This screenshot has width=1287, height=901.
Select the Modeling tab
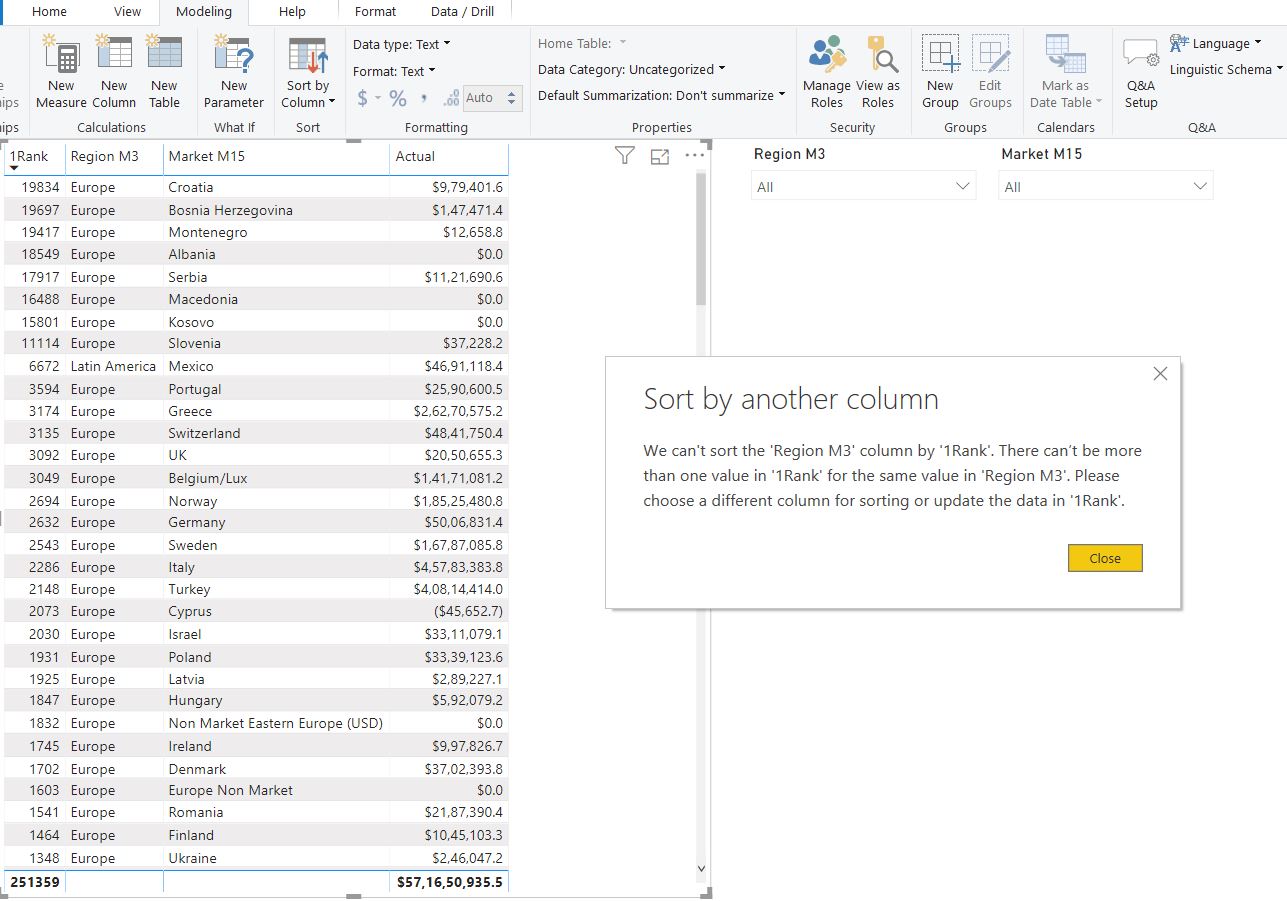point(203,12)
